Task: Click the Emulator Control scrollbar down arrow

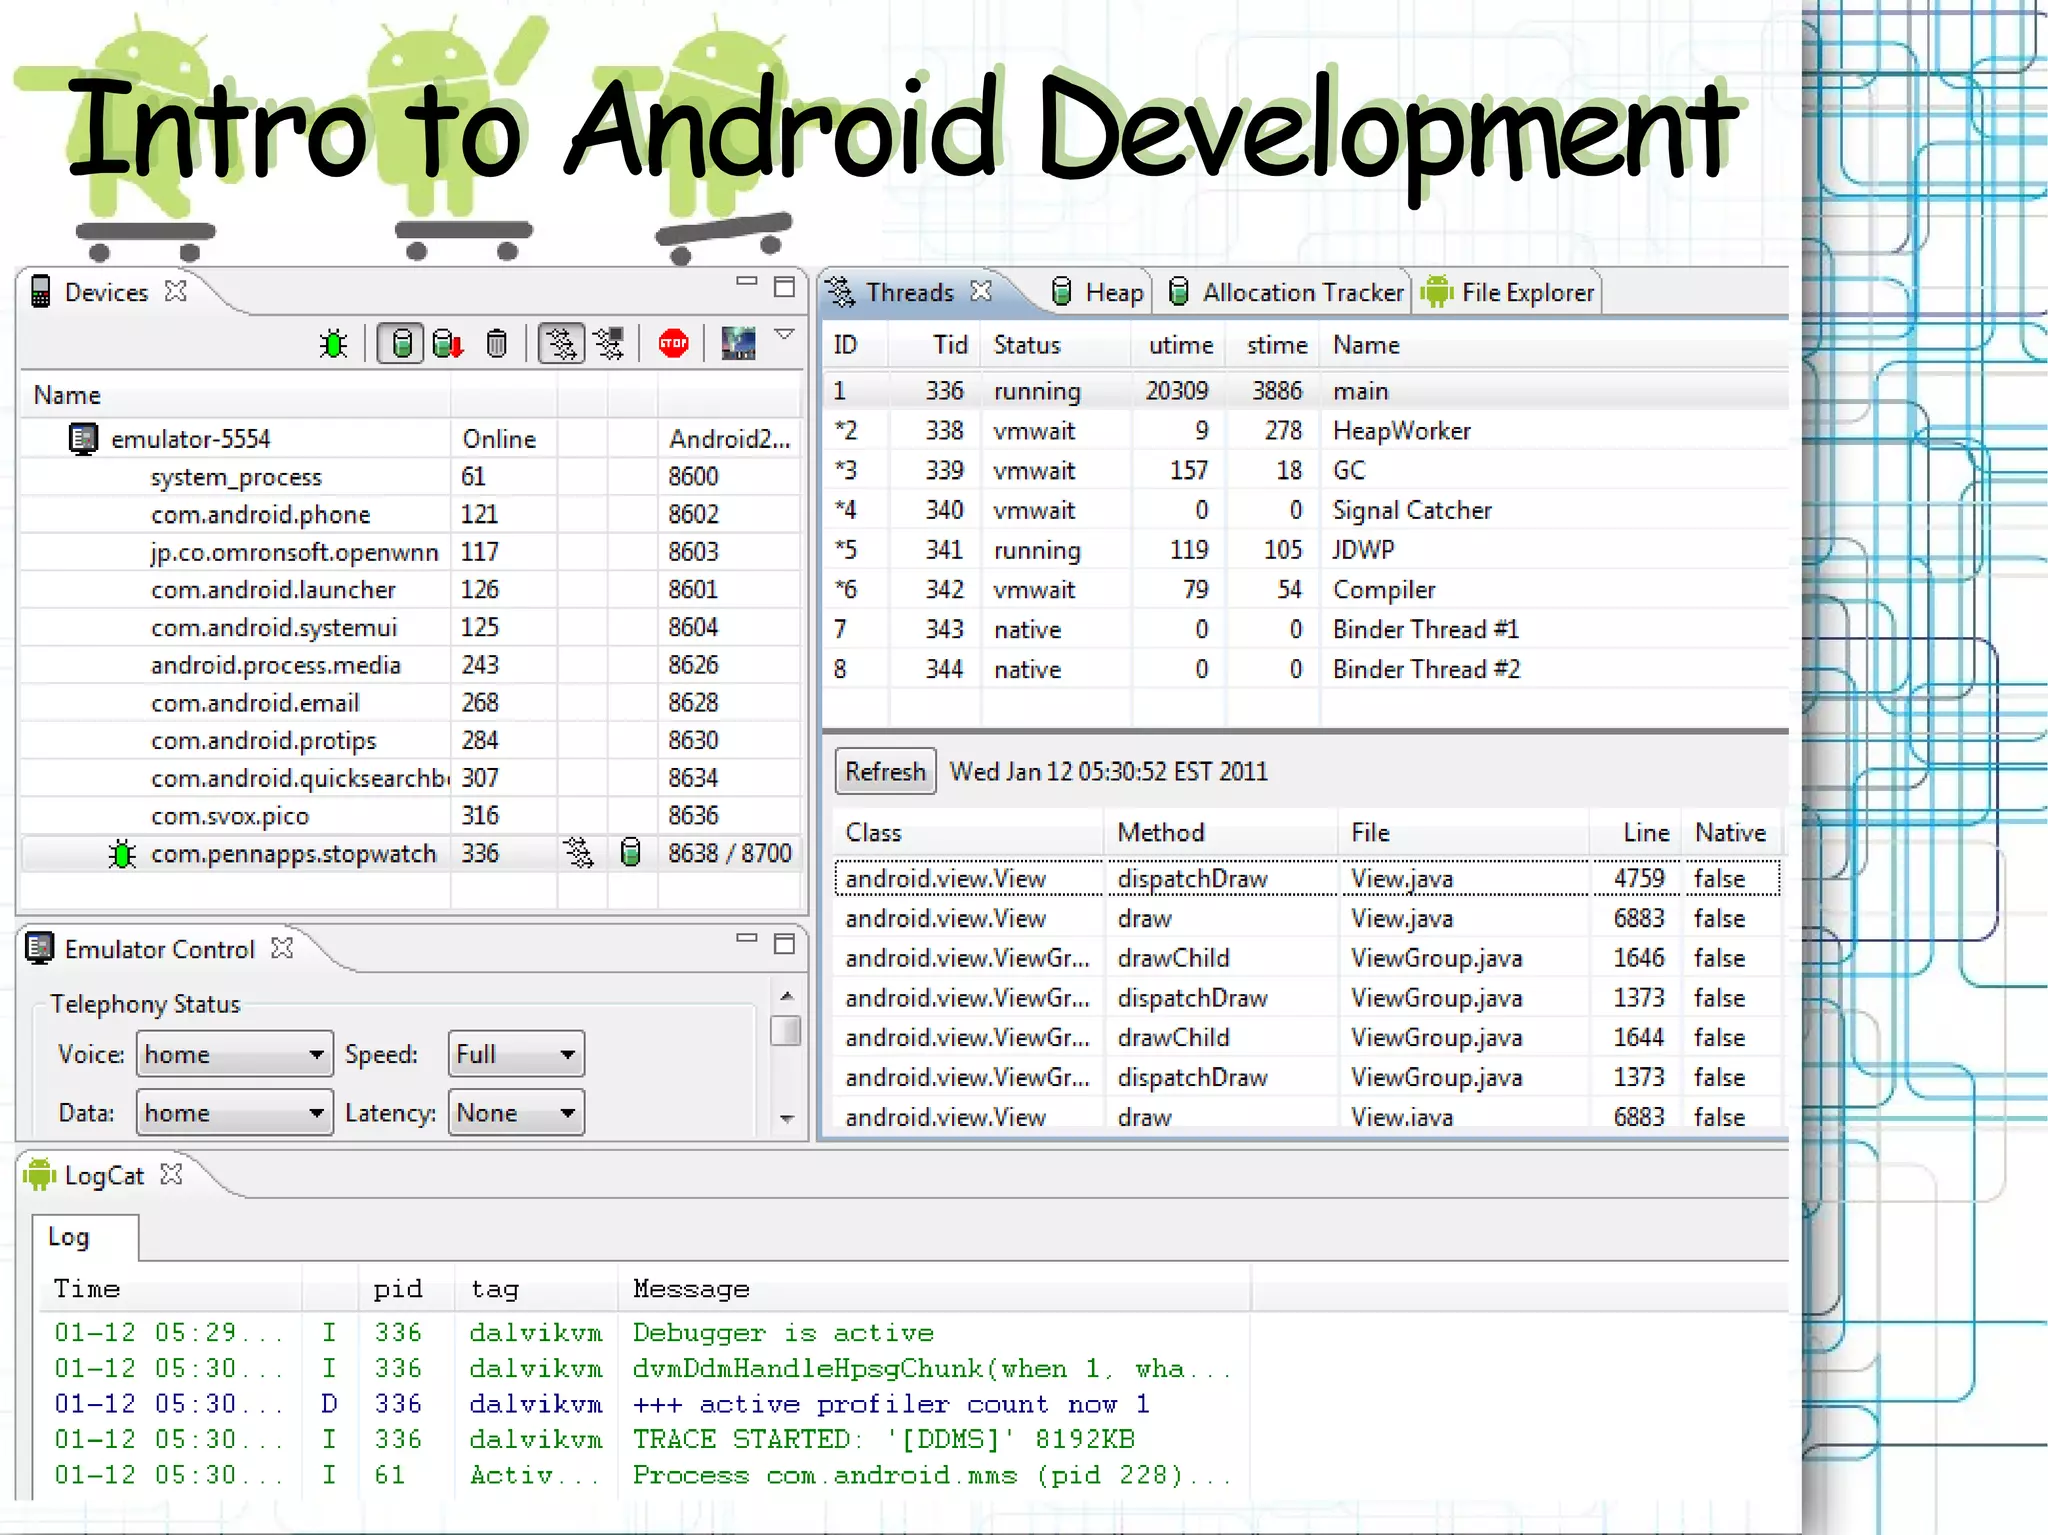Action: point(787,1119)
